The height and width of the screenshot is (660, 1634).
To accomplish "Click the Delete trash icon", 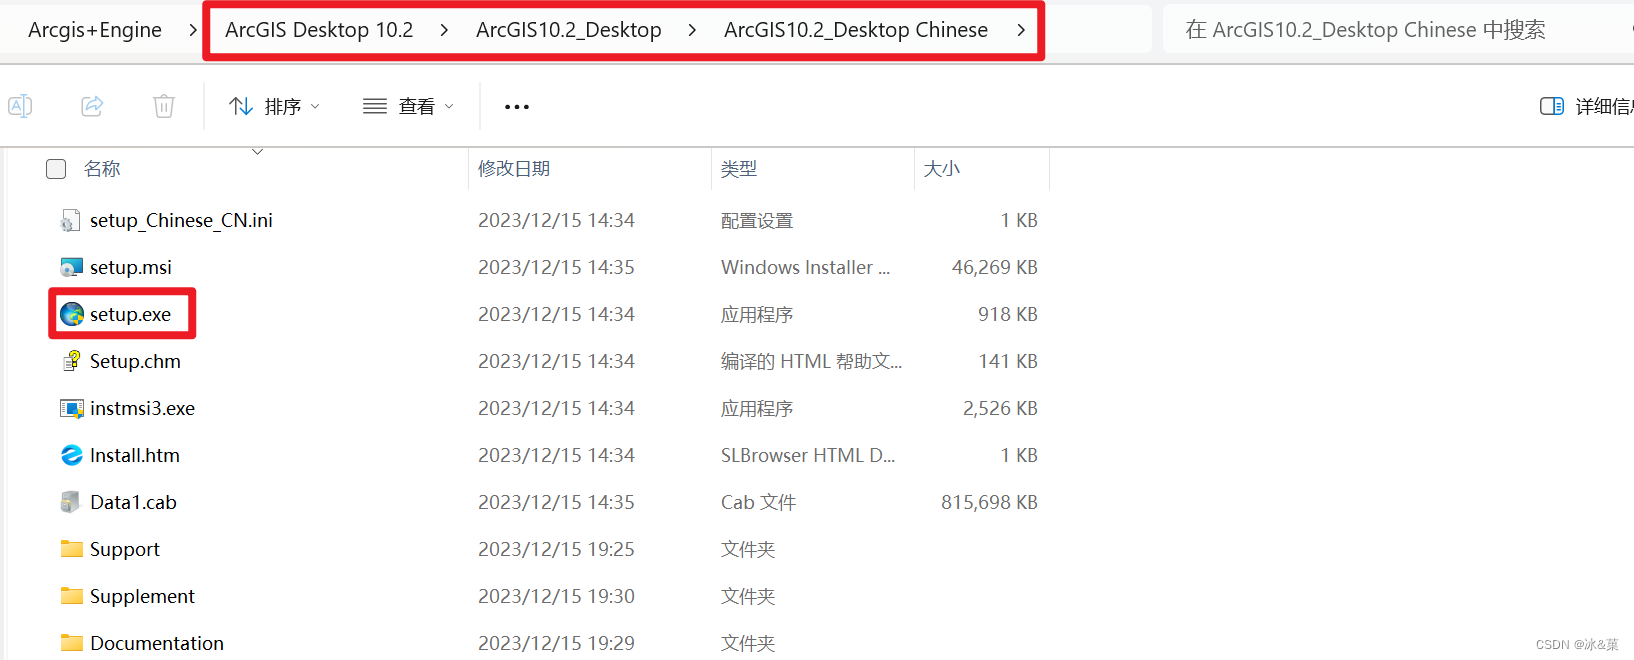I will (x=164, y=106).
